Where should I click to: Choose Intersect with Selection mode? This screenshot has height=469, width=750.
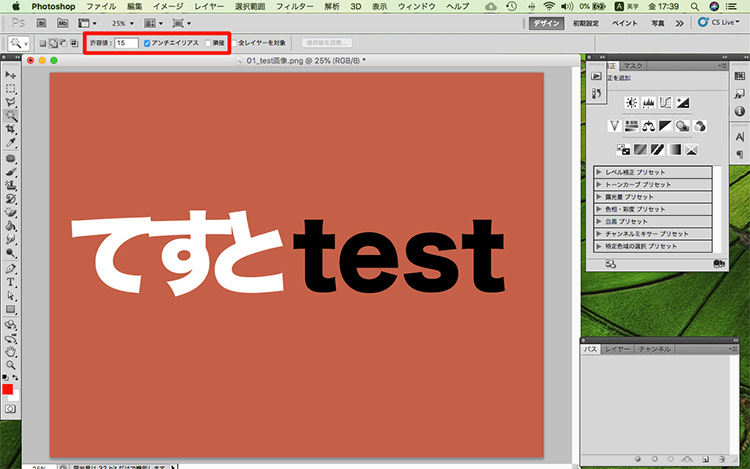tap(74, 44)
